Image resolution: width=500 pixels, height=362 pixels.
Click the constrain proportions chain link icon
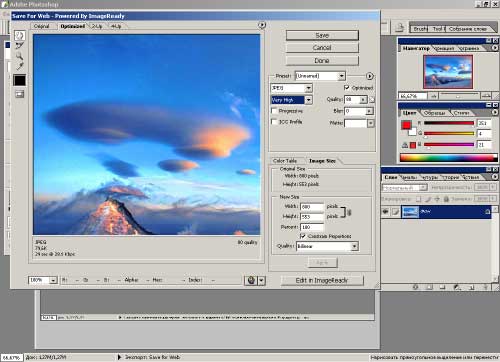[349, 212]
